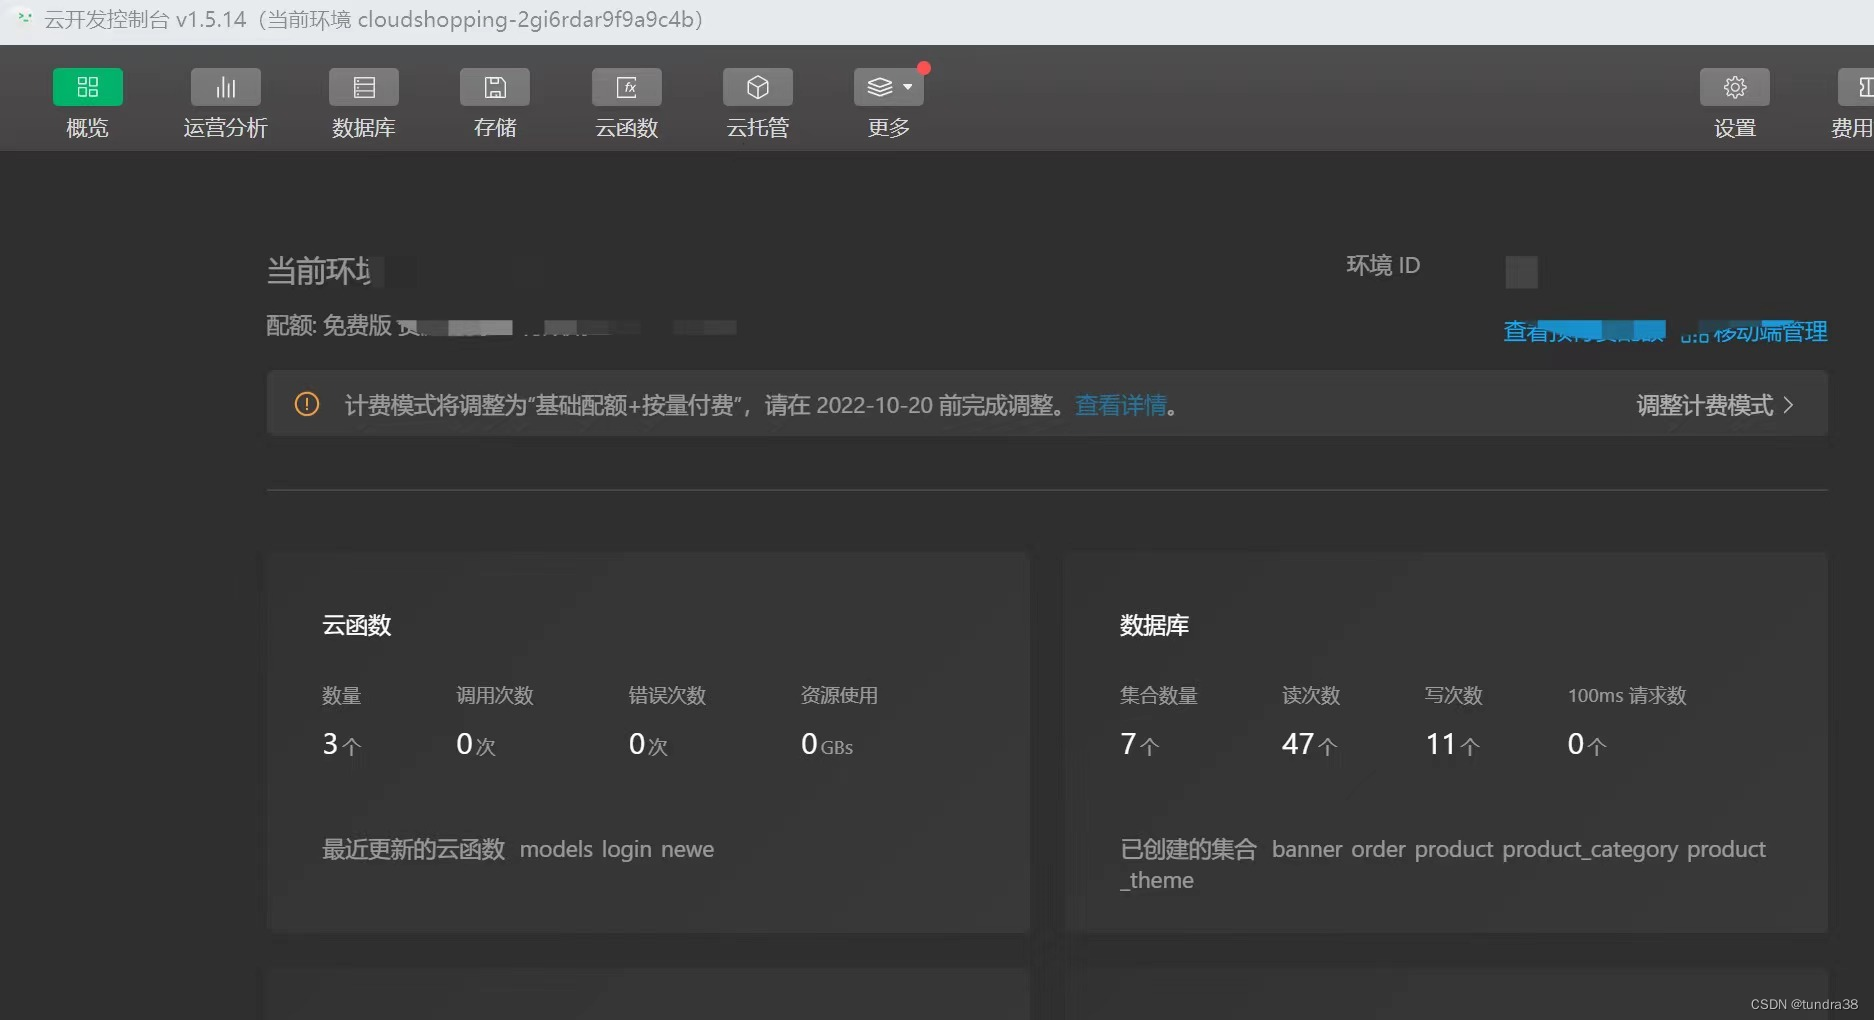Select the 错误次数 value "0次"
Image resolution: width=1874 pixels, height=1020 pixels.
[x=648, y=744]
